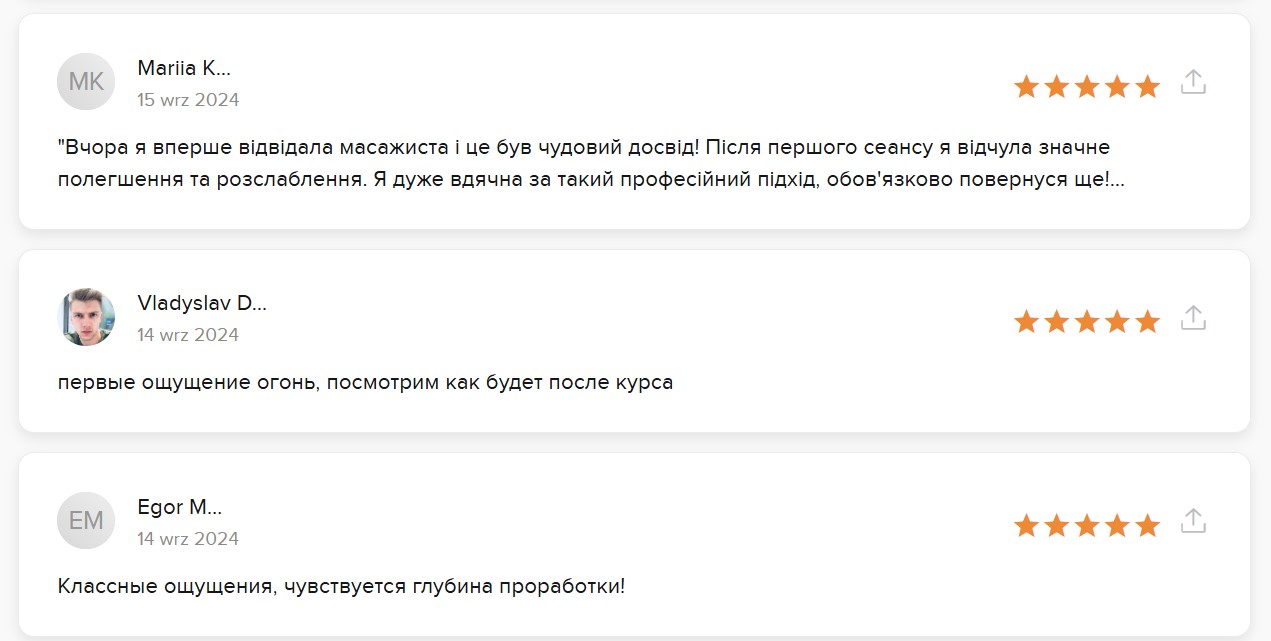Click the last star in Mariia K.'s rating
This screenshot has height=641, width=1271.
pyautogui.click(x=1148, y=87)
